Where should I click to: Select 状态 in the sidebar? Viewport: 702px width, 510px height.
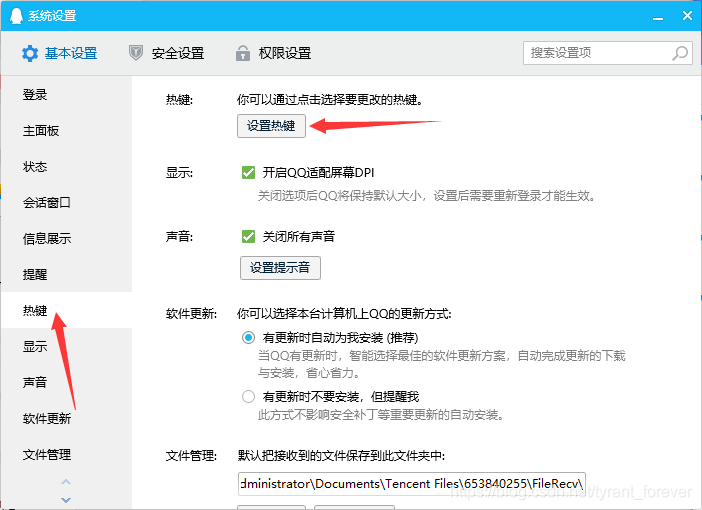[66, 167]
